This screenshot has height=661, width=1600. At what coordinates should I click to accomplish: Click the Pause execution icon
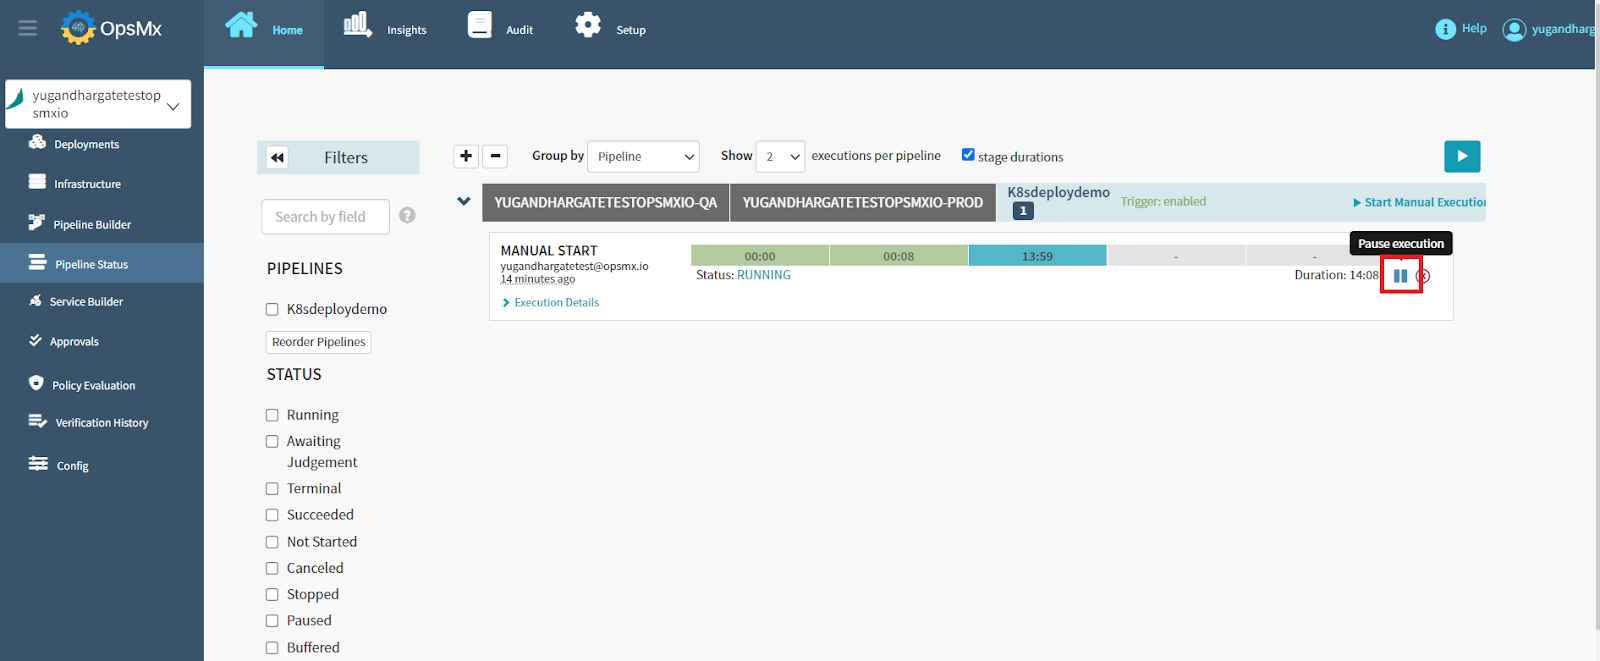click(x=1400, y=276)
